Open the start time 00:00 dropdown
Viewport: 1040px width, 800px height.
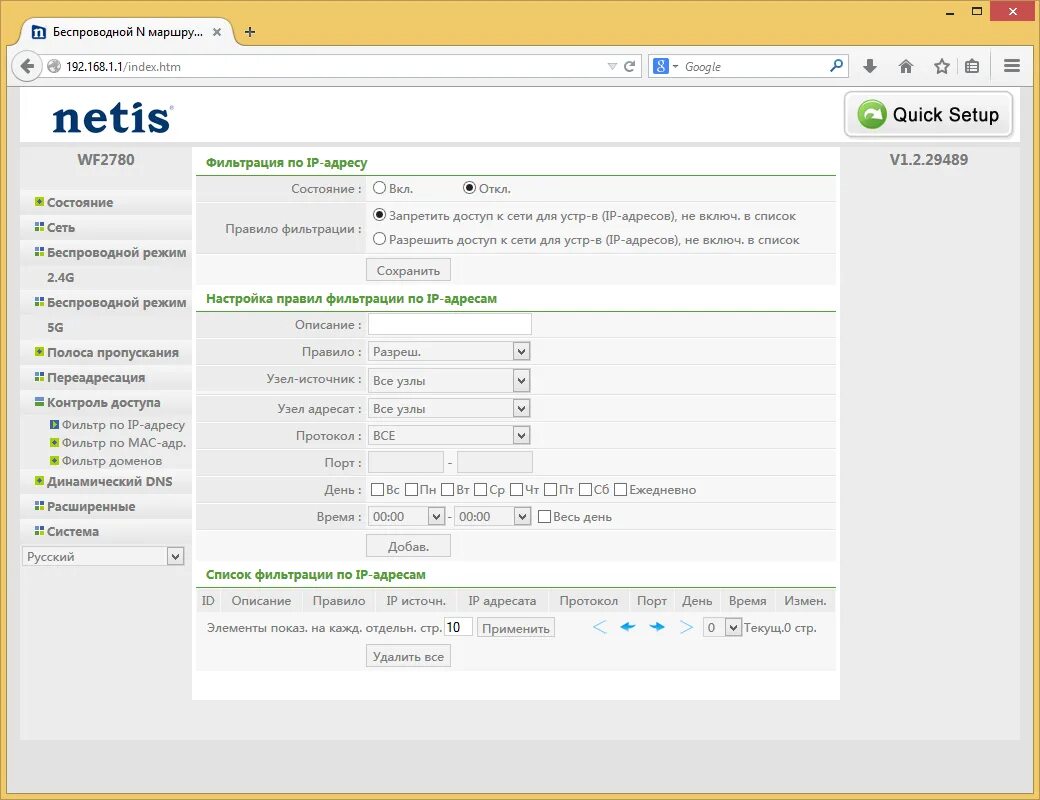(407, 517)
